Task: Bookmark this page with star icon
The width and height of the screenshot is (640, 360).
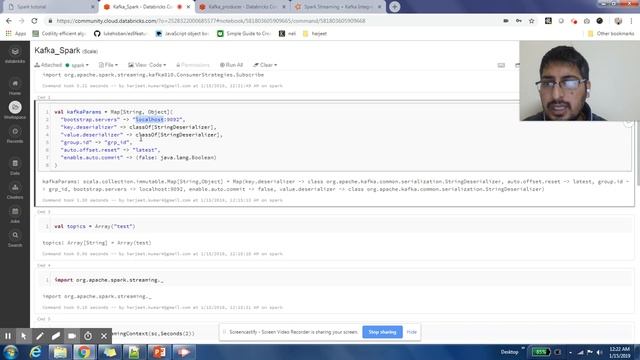Action: pyautogui.click(x=531, y=21)
